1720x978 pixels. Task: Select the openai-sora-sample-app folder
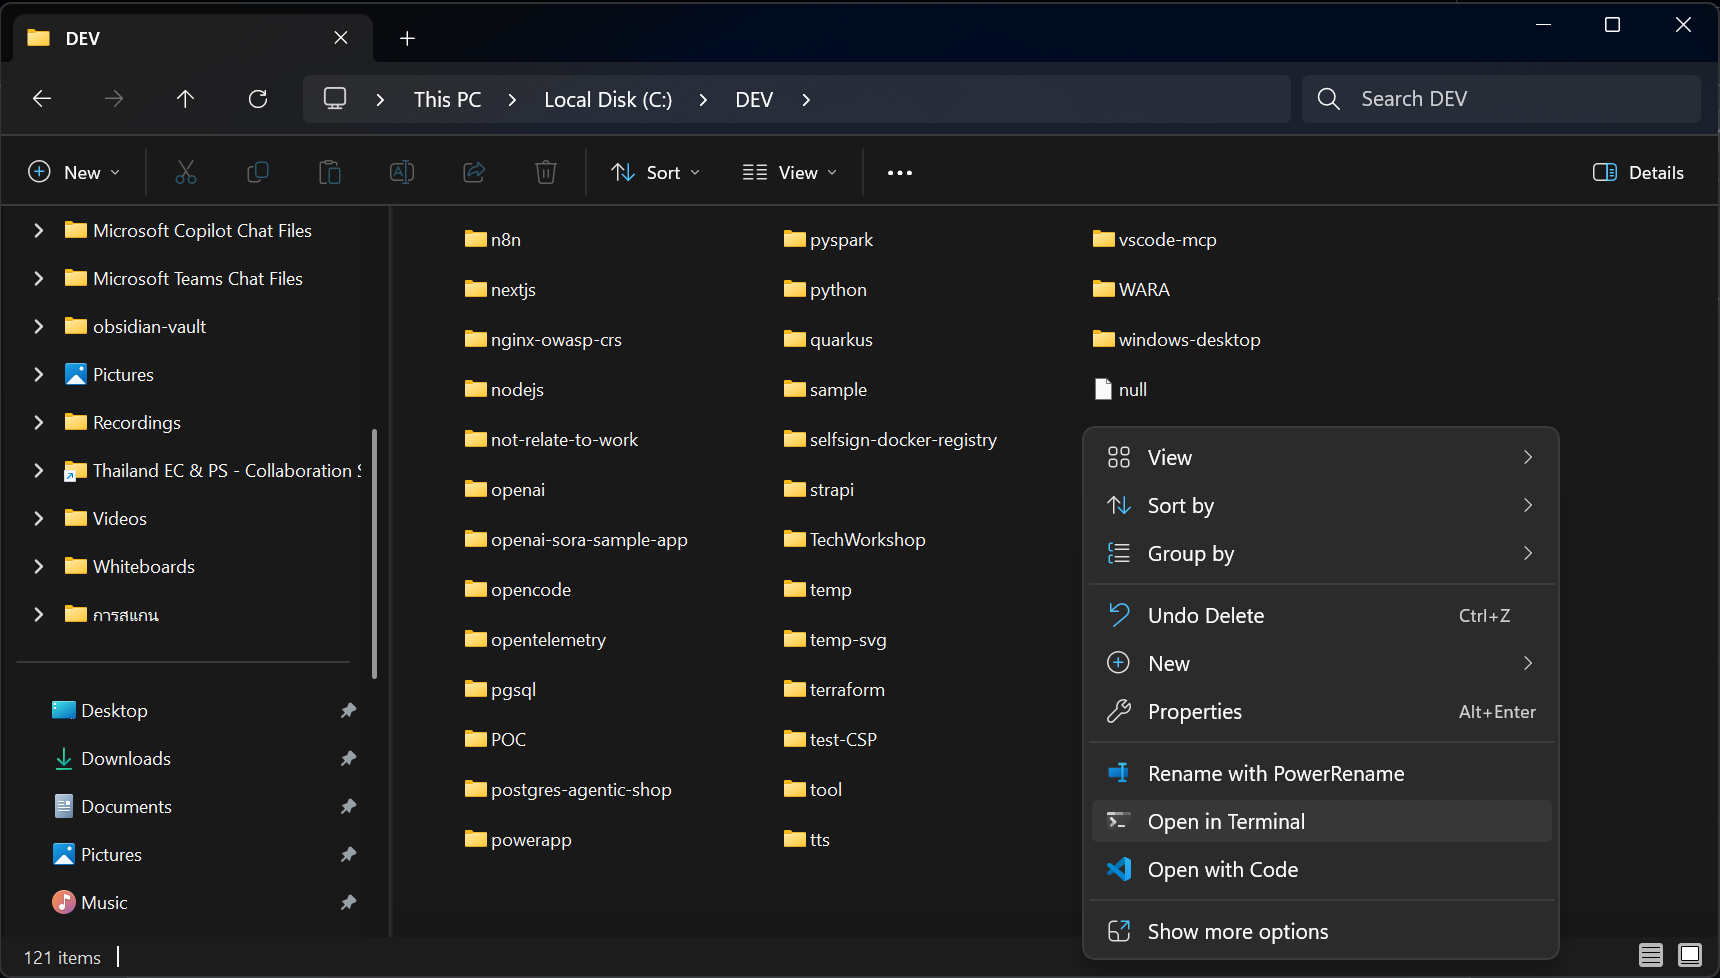click(x=577, y=539)
